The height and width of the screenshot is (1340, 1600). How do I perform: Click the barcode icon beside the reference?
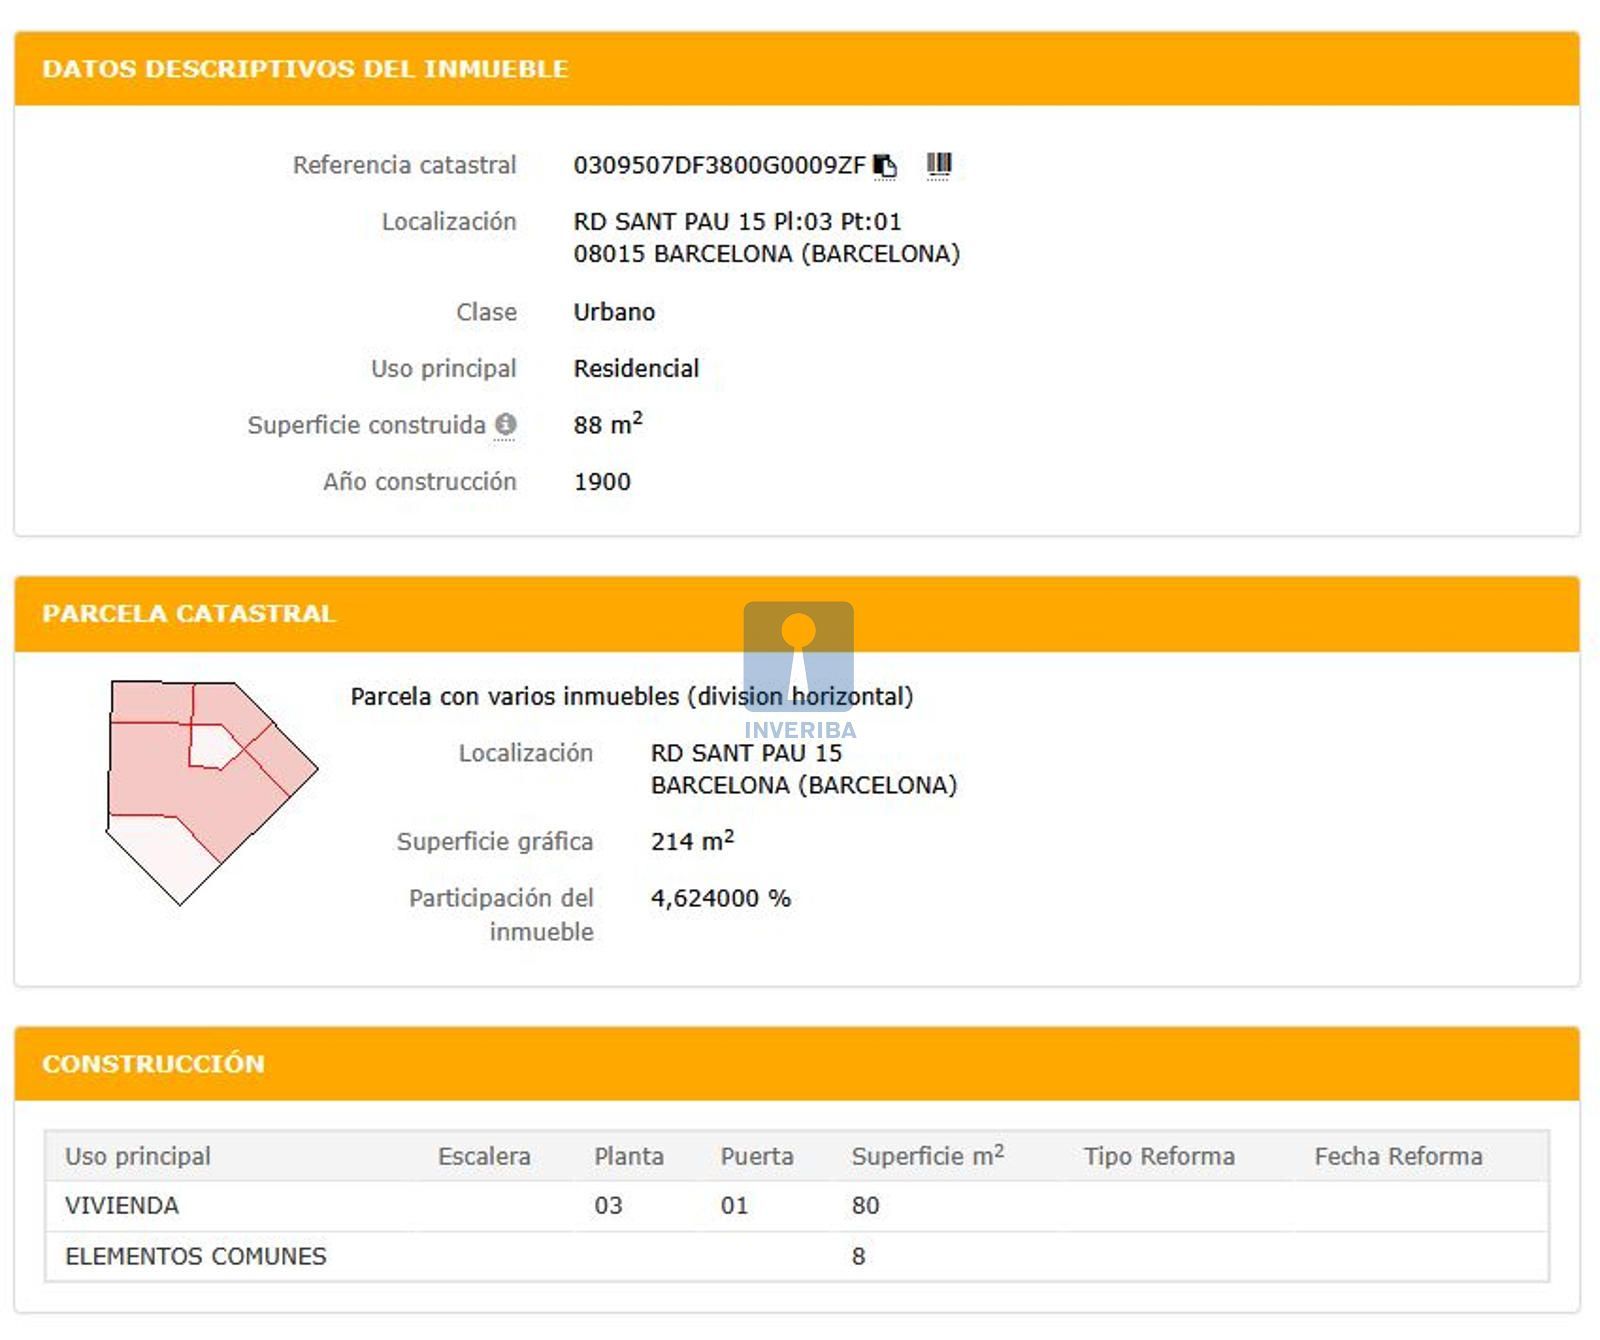(x=938, y=164)
